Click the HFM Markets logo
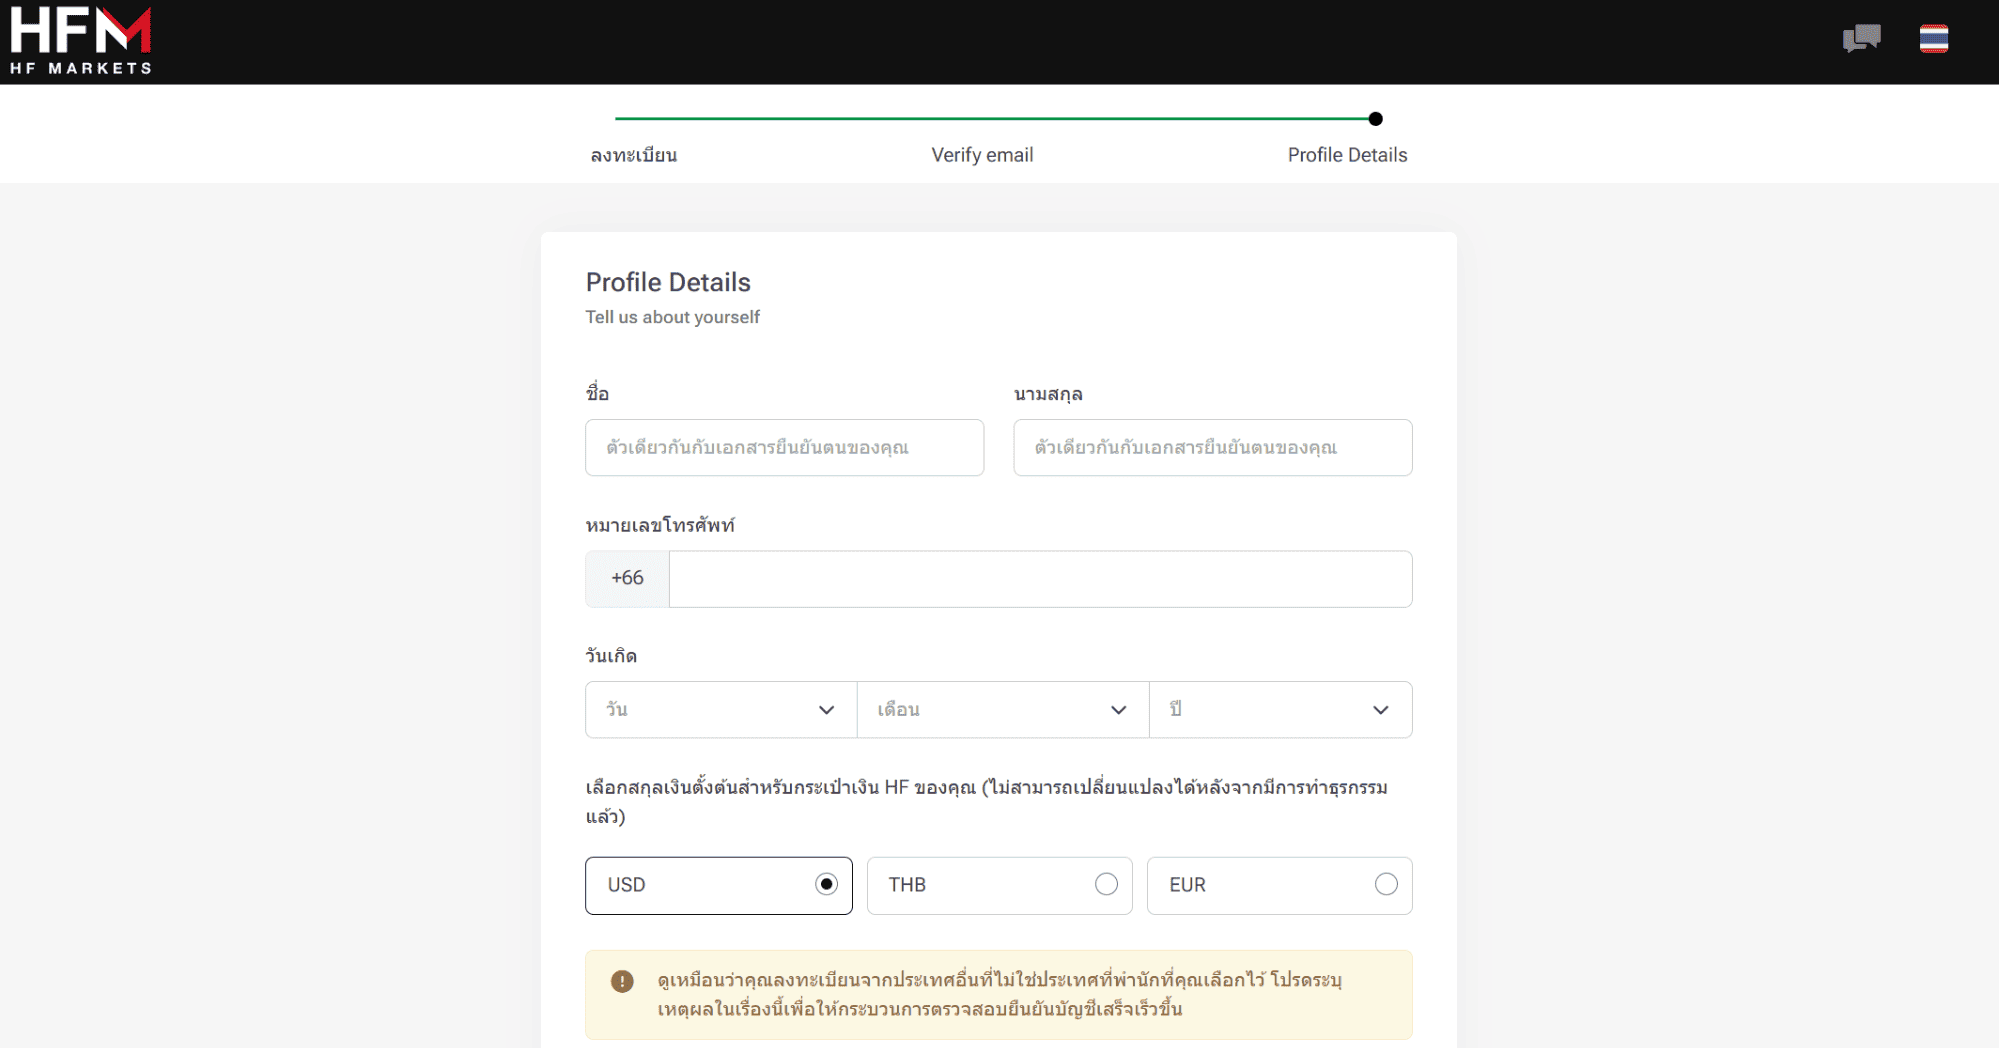1999x1049 pixels. tap(80, 41)
